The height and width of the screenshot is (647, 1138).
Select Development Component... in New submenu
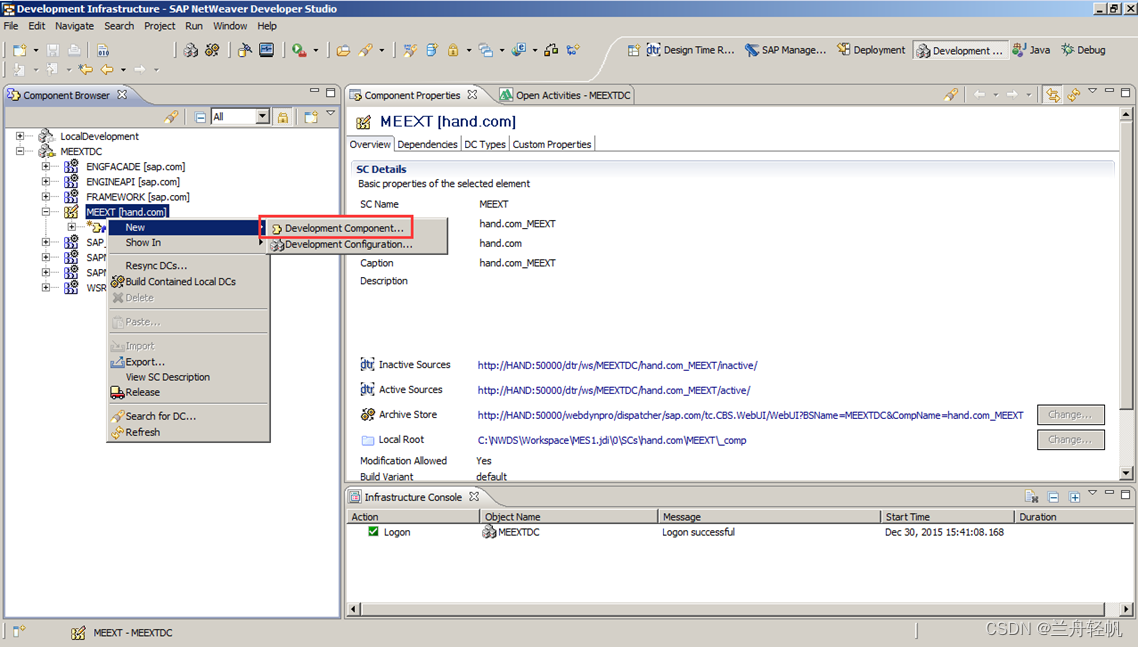click(337, 228)
